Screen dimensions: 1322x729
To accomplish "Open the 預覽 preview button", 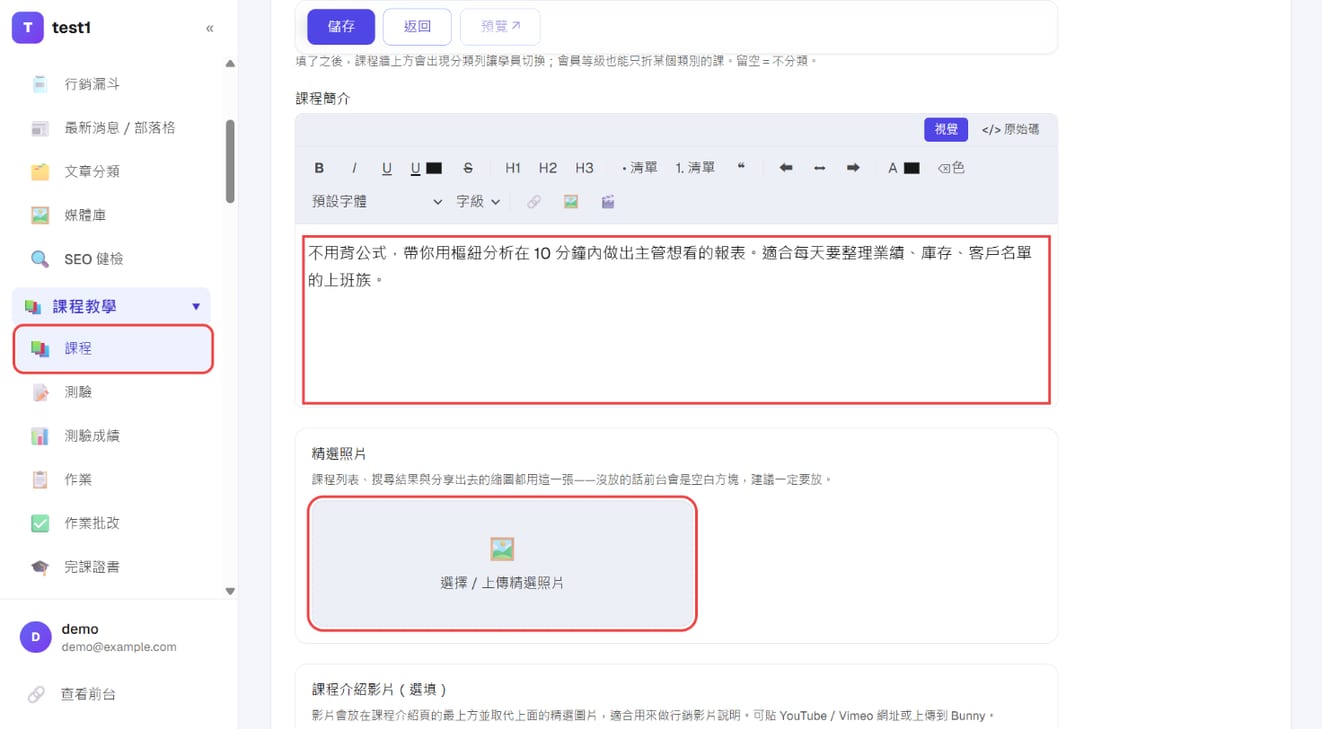I will (500, 27).
